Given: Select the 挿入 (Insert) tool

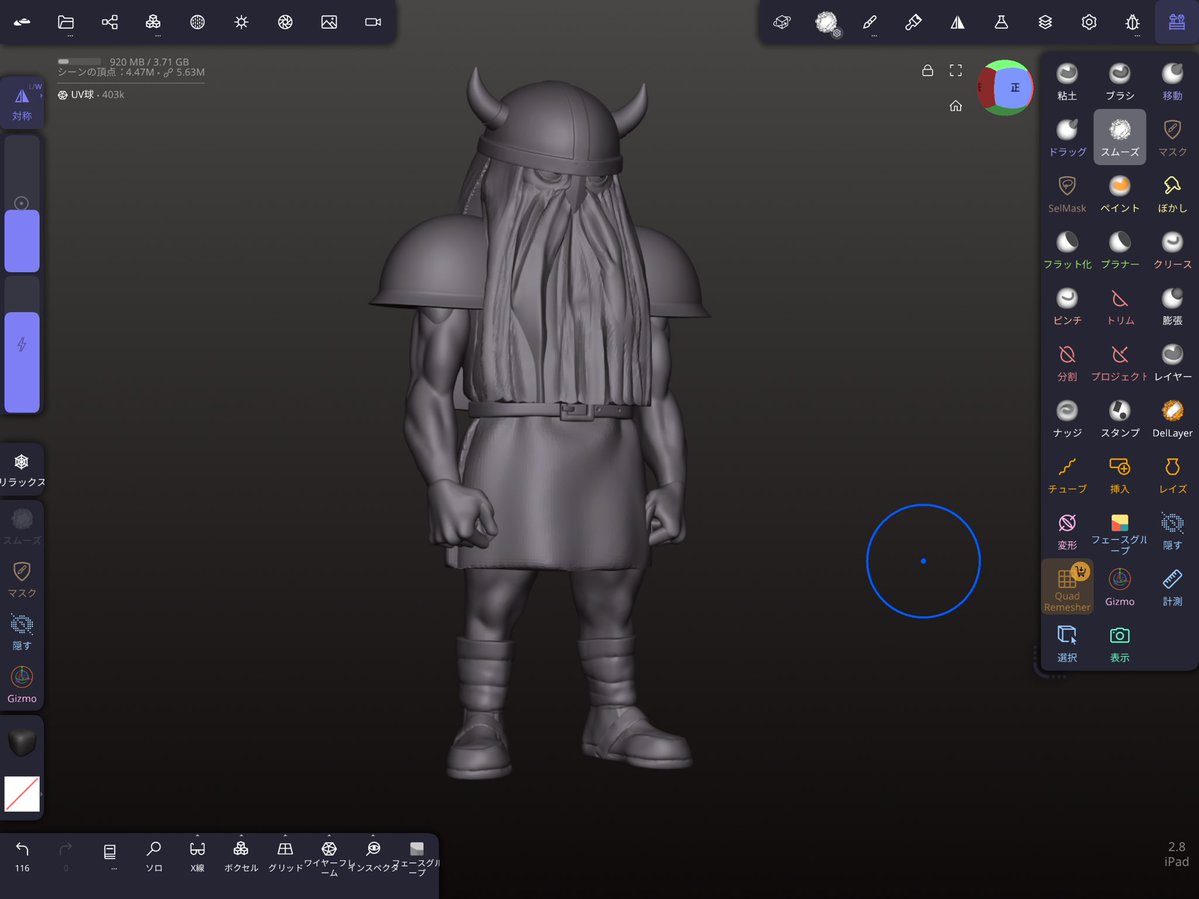Looking at the screenshot, I should point(1119,474).
